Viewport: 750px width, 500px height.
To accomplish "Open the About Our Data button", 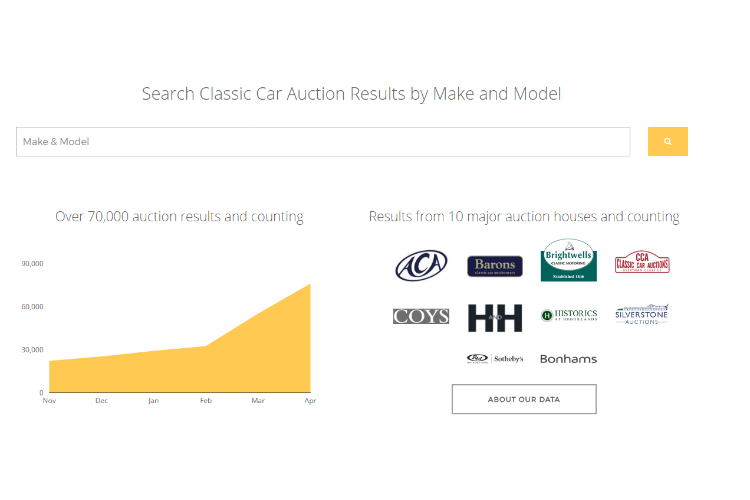I will (x=524, y=399).
